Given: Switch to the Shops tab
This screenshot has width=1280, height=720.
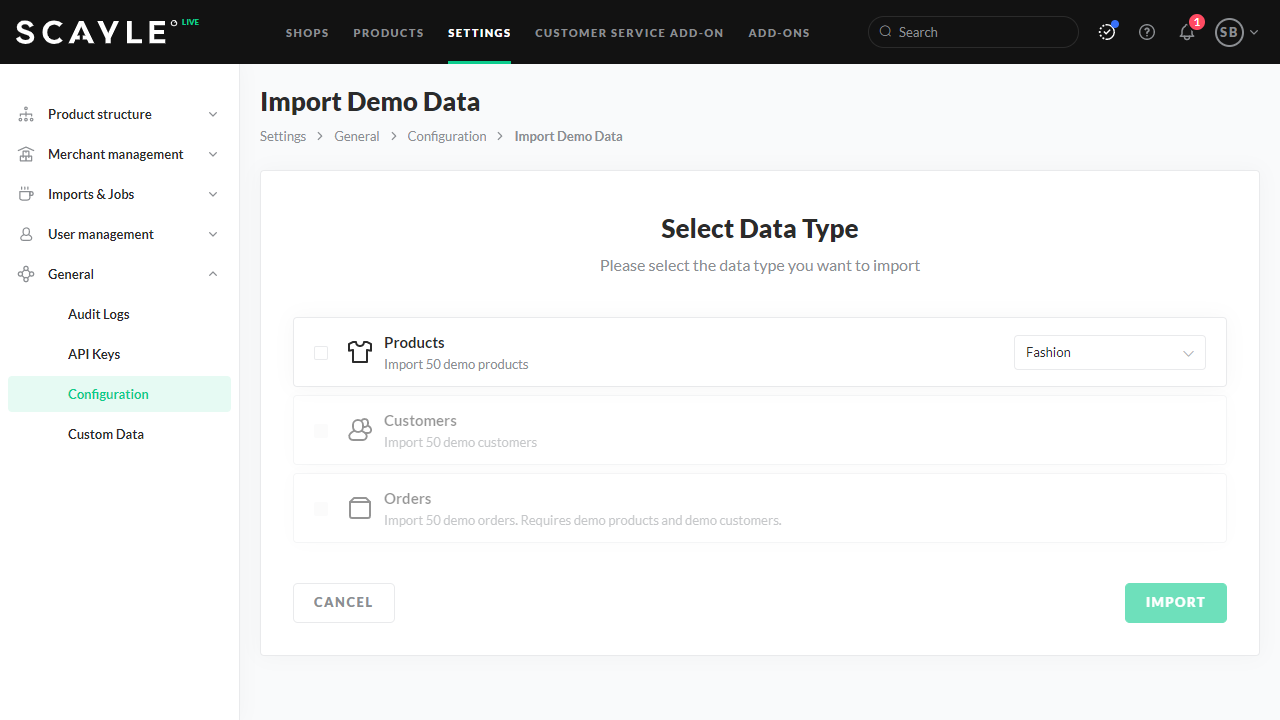Looking at the screenshot, I should 307,33.
